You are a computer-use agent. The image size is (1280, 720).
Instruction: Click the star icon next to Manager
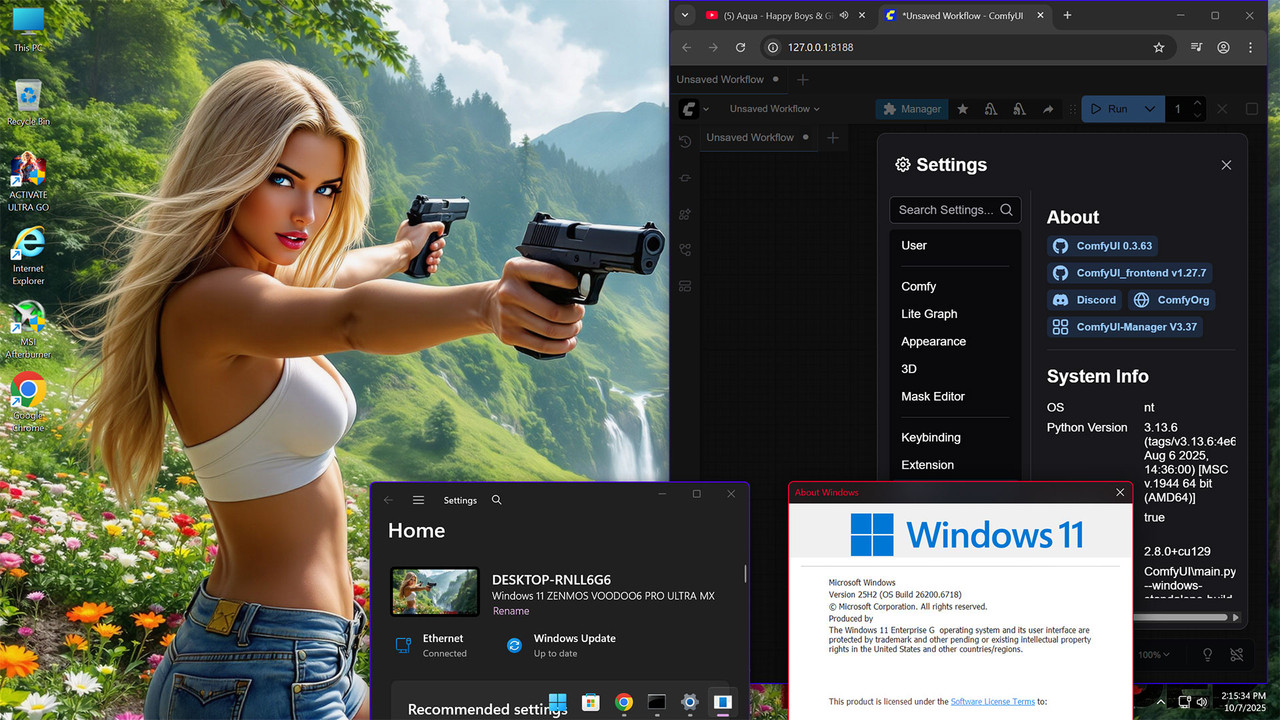pyautogui.click(x=963, y=109)
